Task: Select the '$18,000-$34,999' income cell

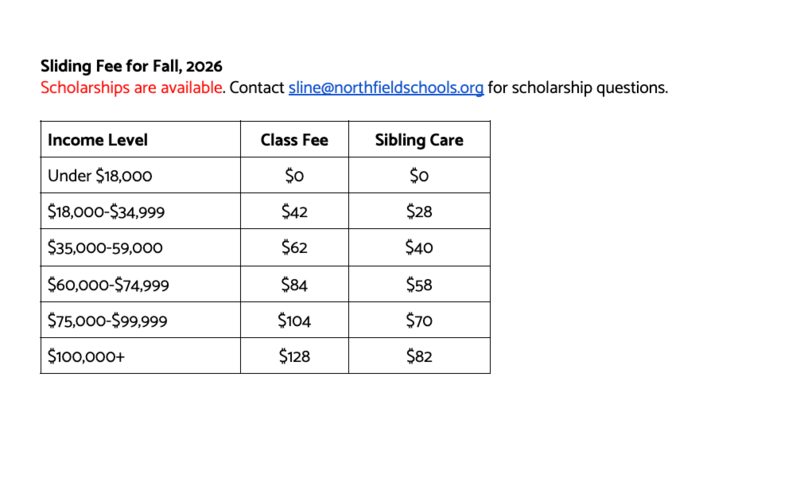Action: (140, 211)
